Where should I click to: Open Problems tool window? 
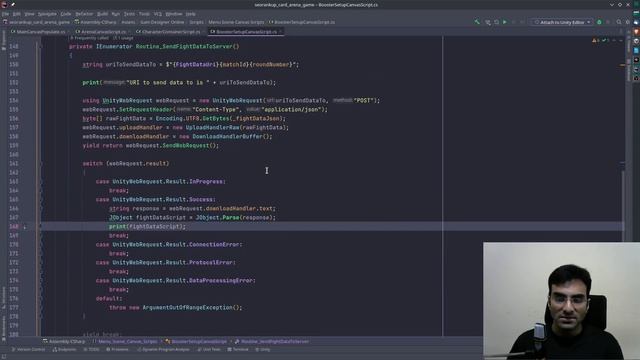[x=118, y=350]
